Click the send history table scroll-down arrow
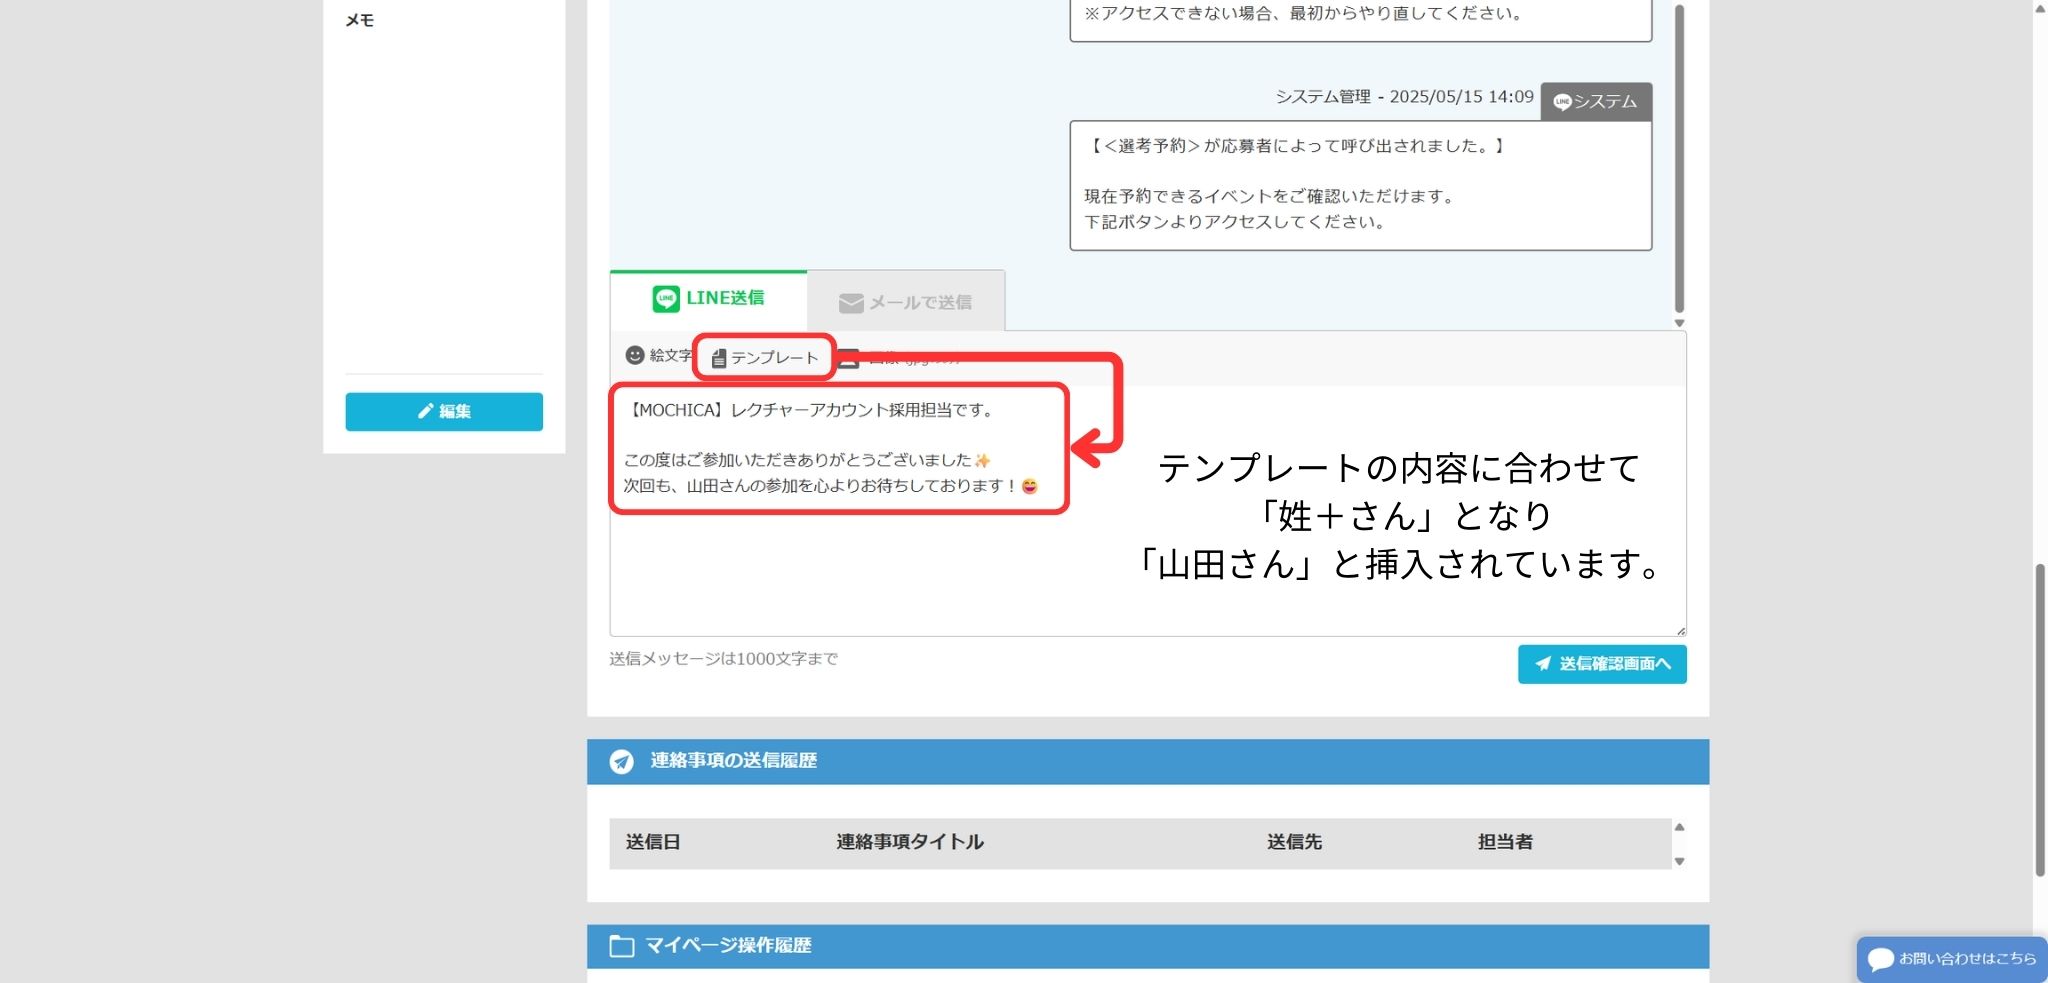This screenshot has height=983, width=2048. point(1680,861)
